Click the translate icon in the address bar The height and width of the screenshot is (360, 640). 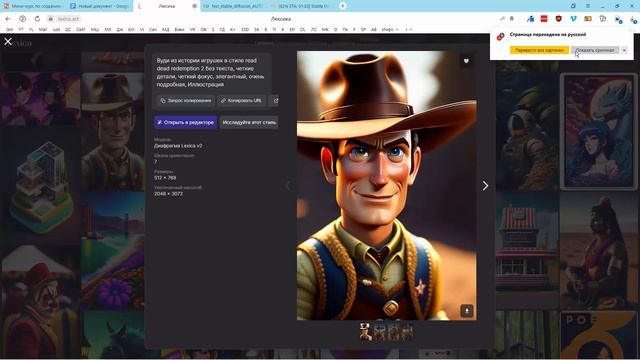(x=502, y=19)
